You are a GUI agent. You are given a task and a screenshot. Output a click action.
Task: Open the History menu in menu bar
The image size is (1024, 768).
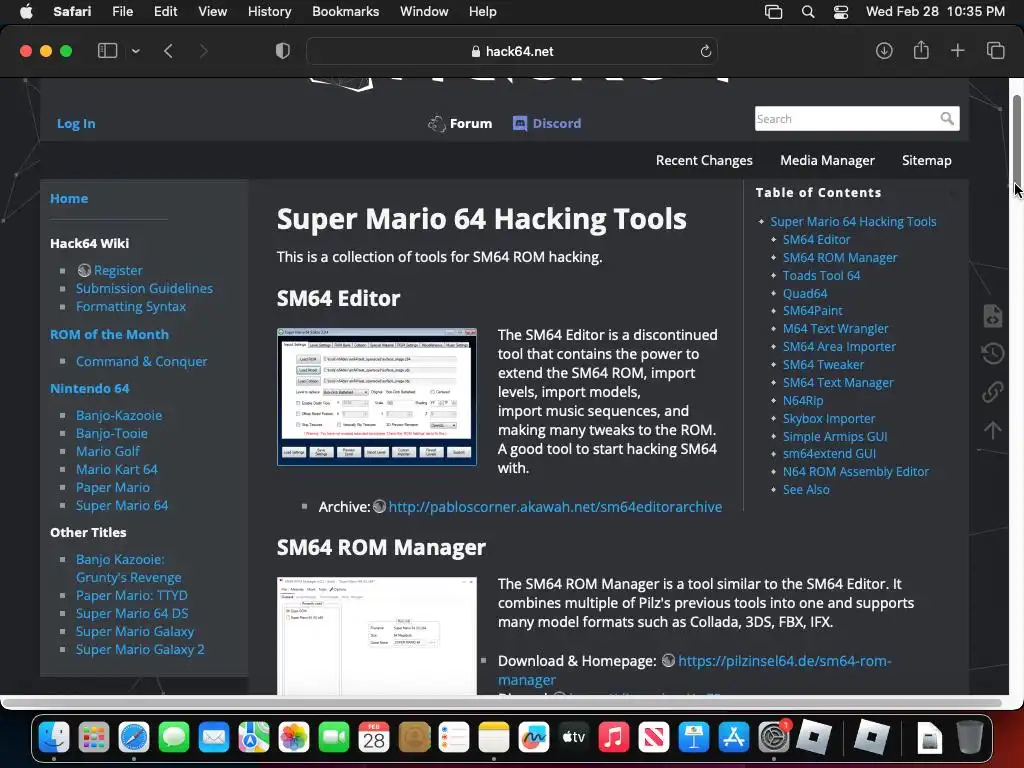[x=269, y=12]
